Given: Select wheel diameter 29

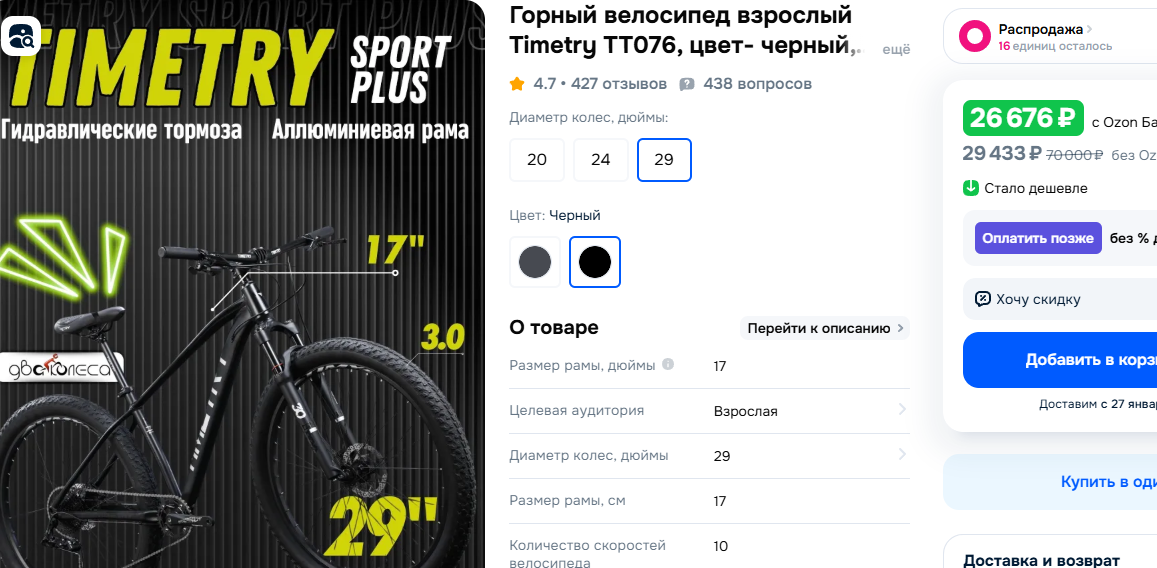Looking at the screenshot, I should (664, 159).
